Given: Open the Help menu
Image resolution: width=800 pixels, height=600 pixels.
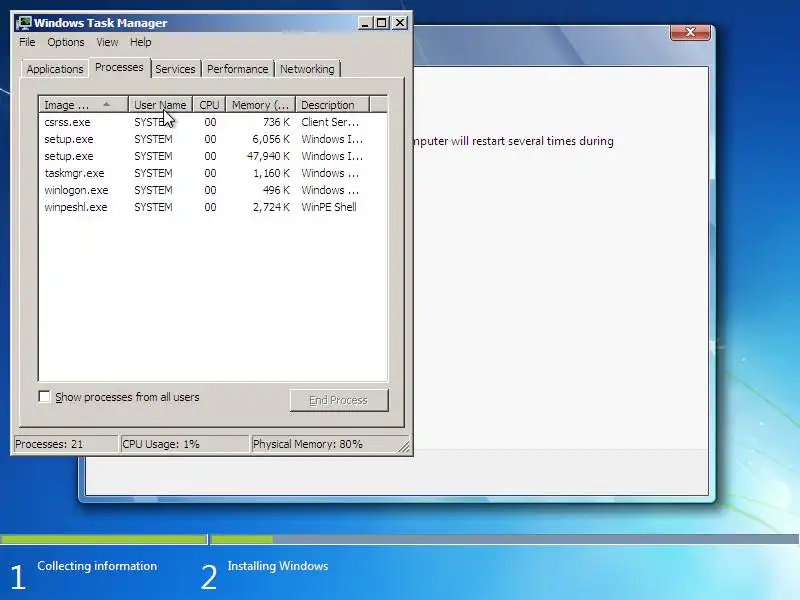Looking at the screenshot, I should pos(140,42).
